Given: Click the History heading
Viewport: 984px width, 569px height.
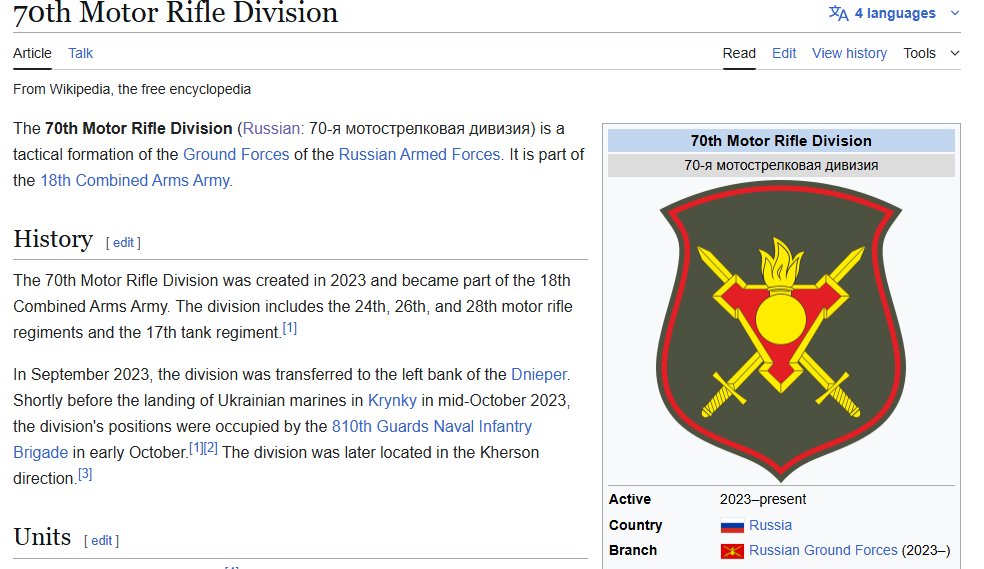Looking at the screenshot, I should [x=53, y=239].
